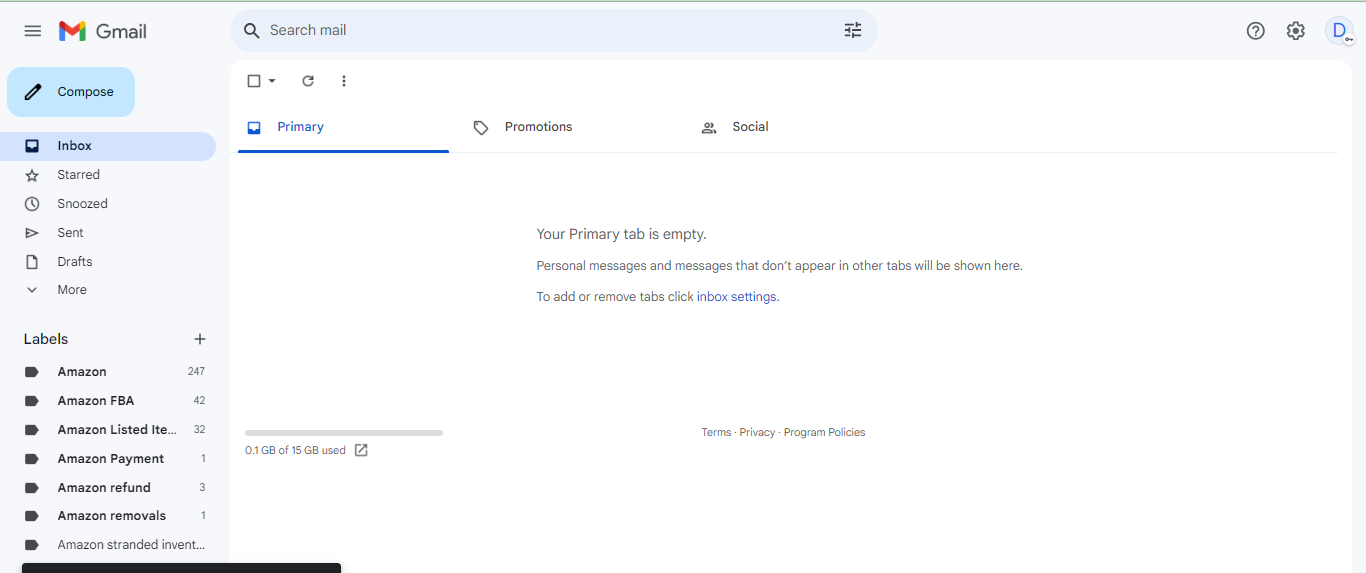The height and width of the screenshot is (573, 1366).
Task: Create new label with plus icon
Action: pos(200,339)
